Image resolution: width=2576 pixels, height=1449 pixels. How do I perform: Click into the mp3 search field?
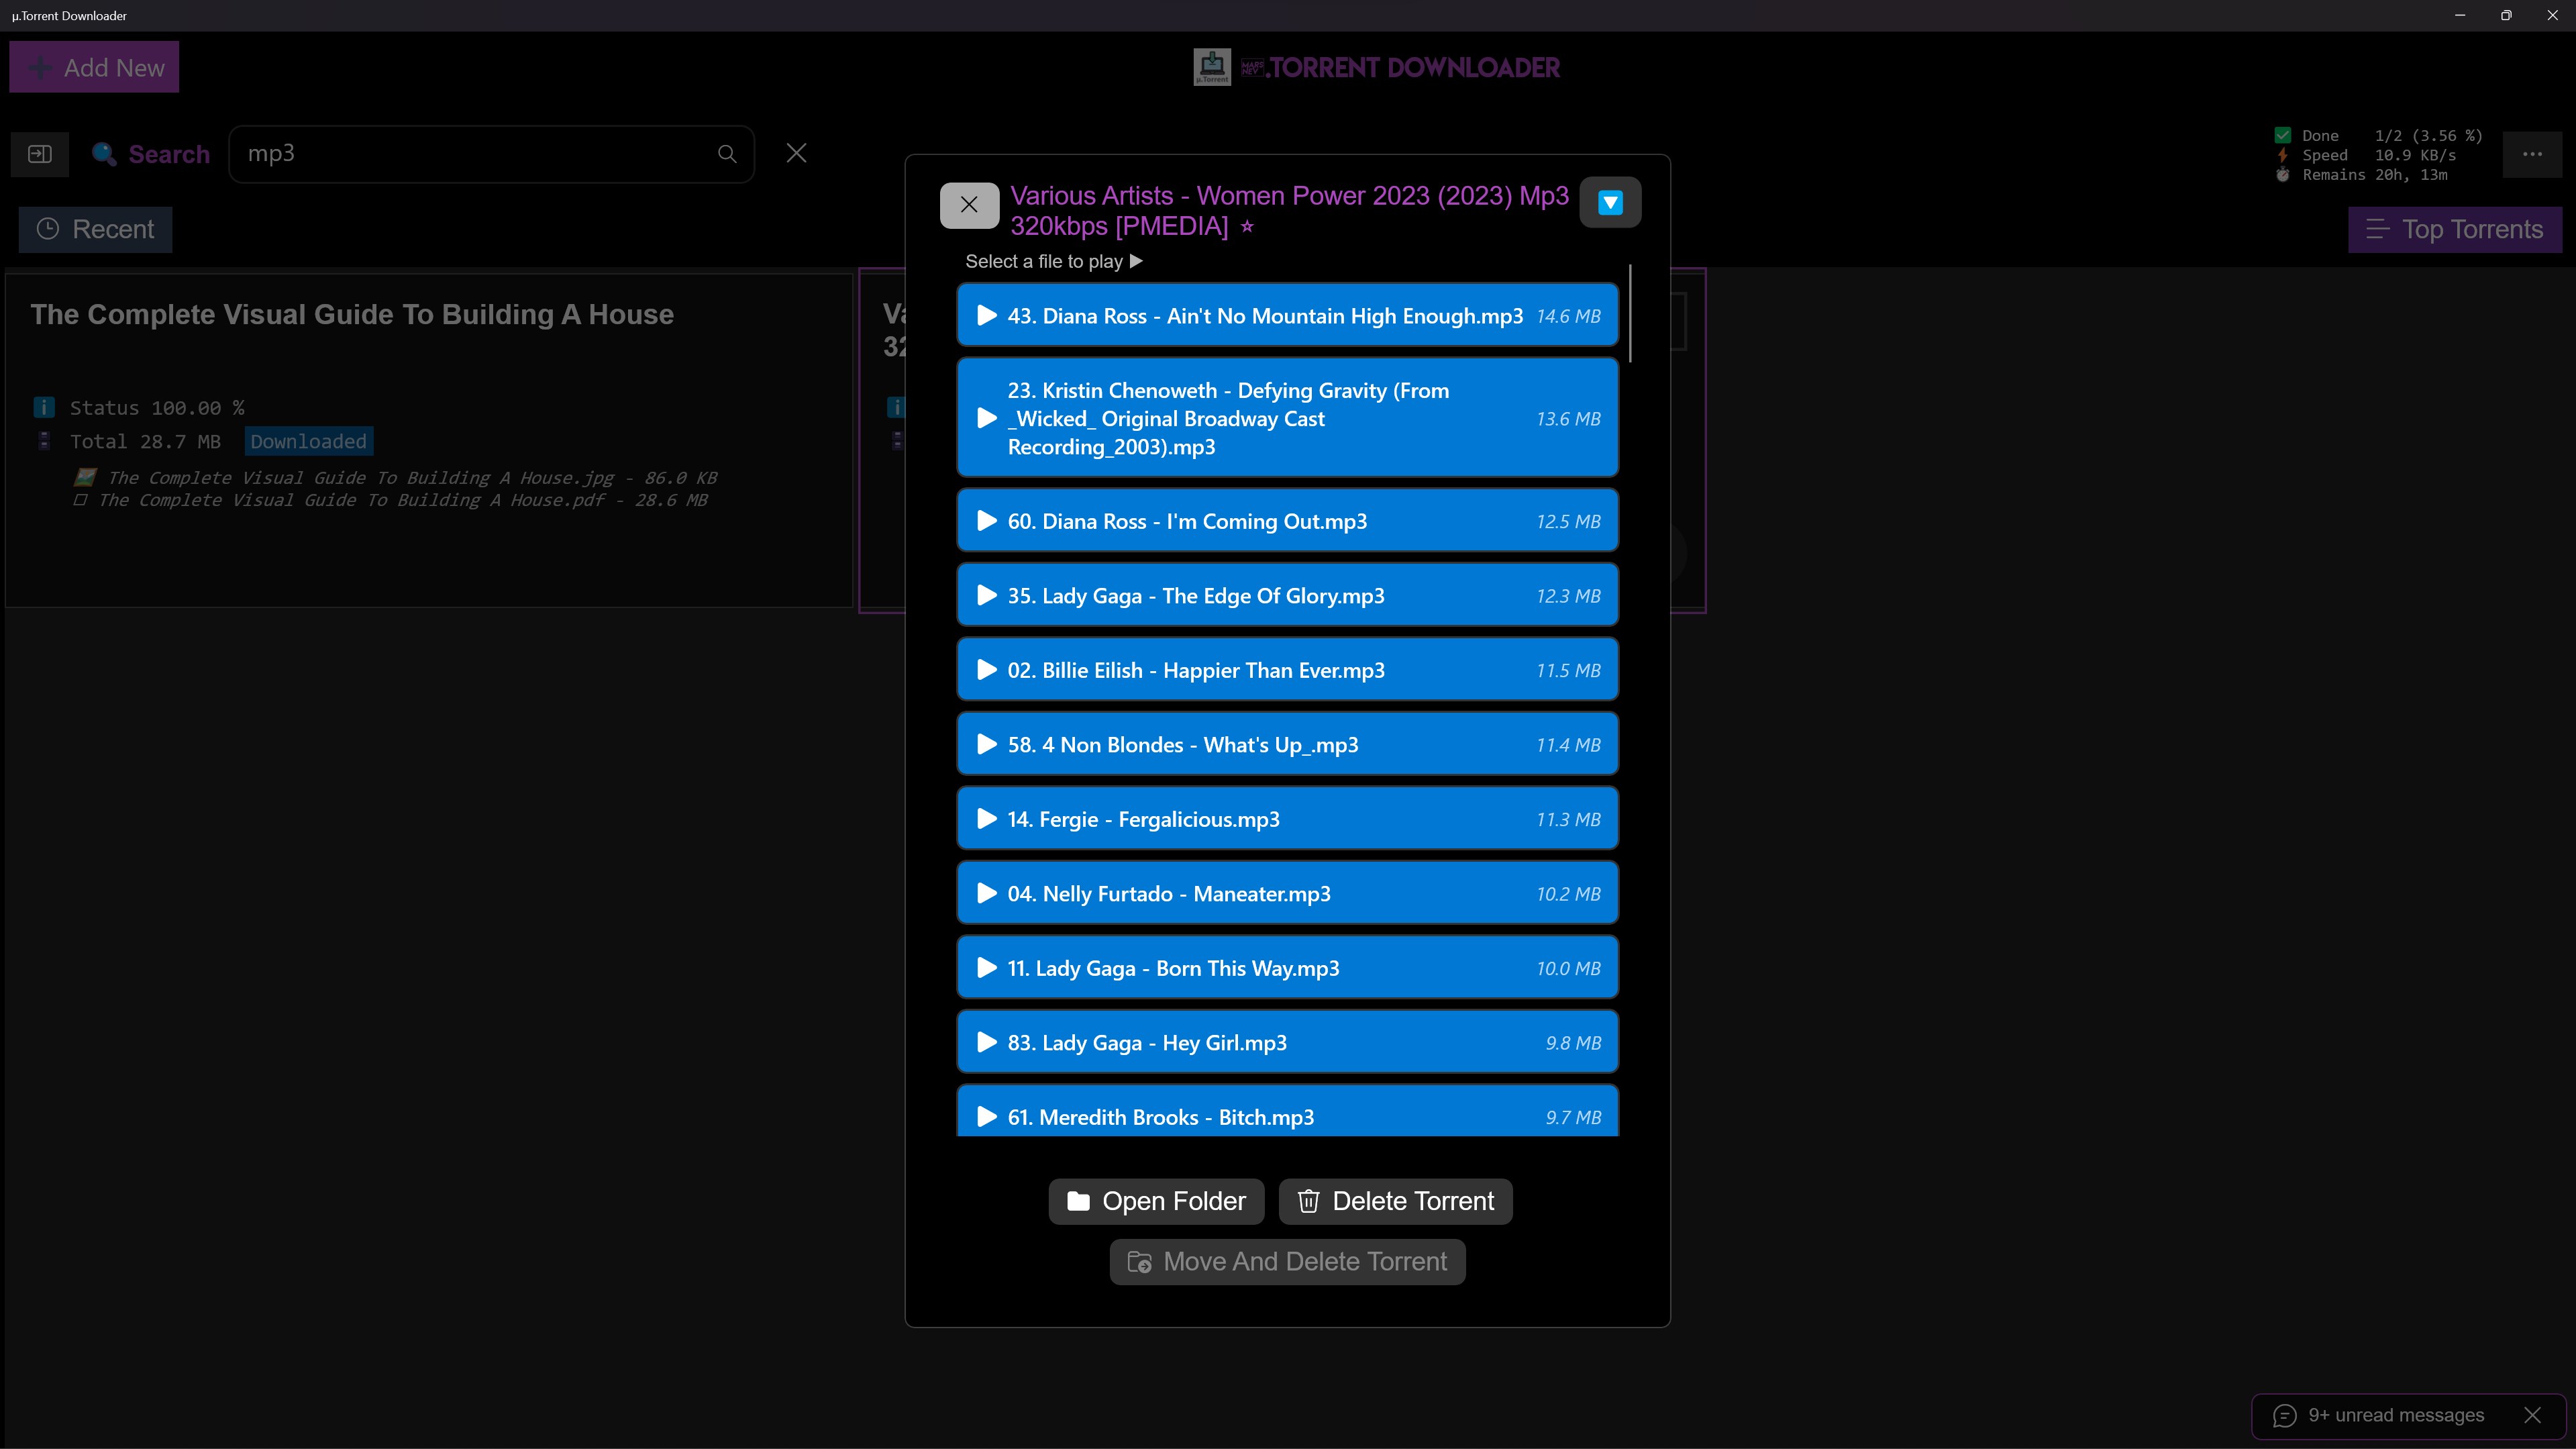tap(470, 154)
